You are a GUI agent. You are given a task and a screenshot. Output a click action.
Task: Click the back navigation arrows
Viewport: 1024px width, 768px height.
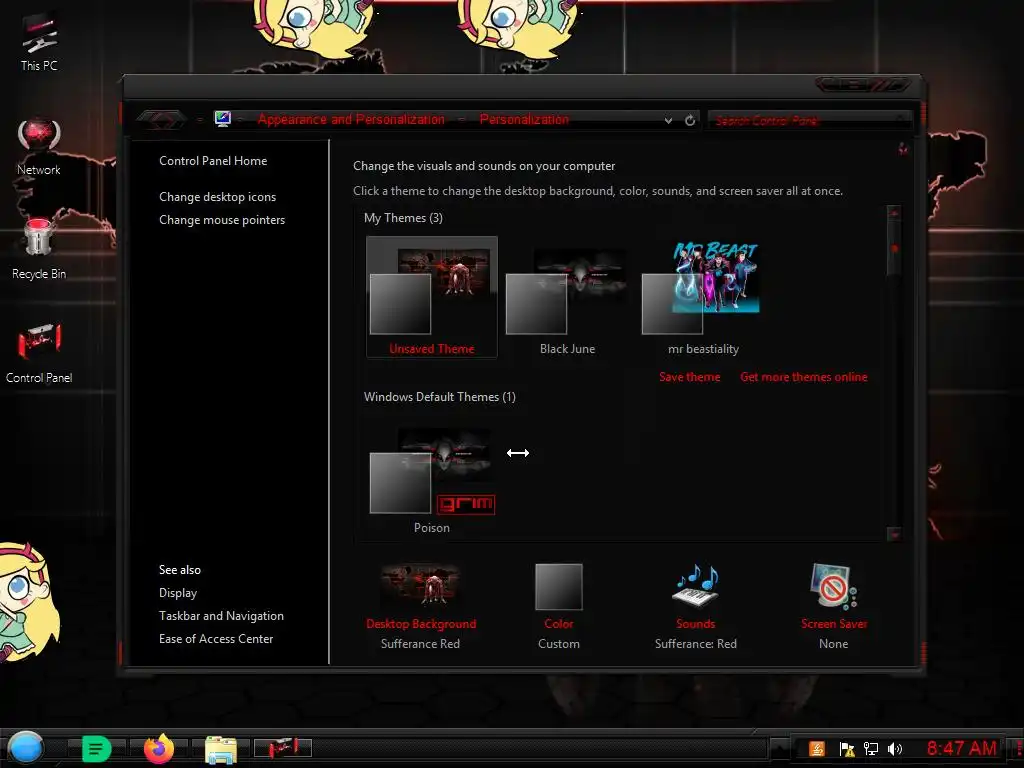pos(161,120)
